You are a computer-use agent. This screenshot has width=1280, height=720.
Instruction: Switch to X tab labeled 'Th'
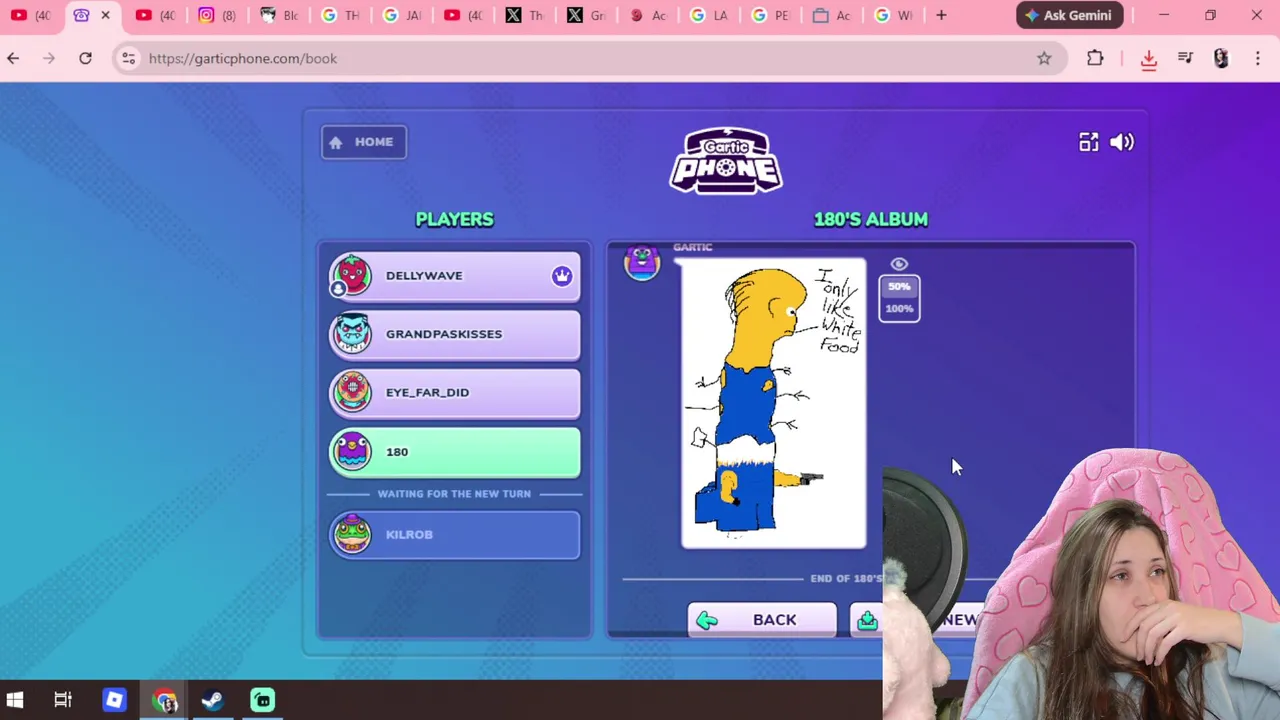tap(525, 15)
